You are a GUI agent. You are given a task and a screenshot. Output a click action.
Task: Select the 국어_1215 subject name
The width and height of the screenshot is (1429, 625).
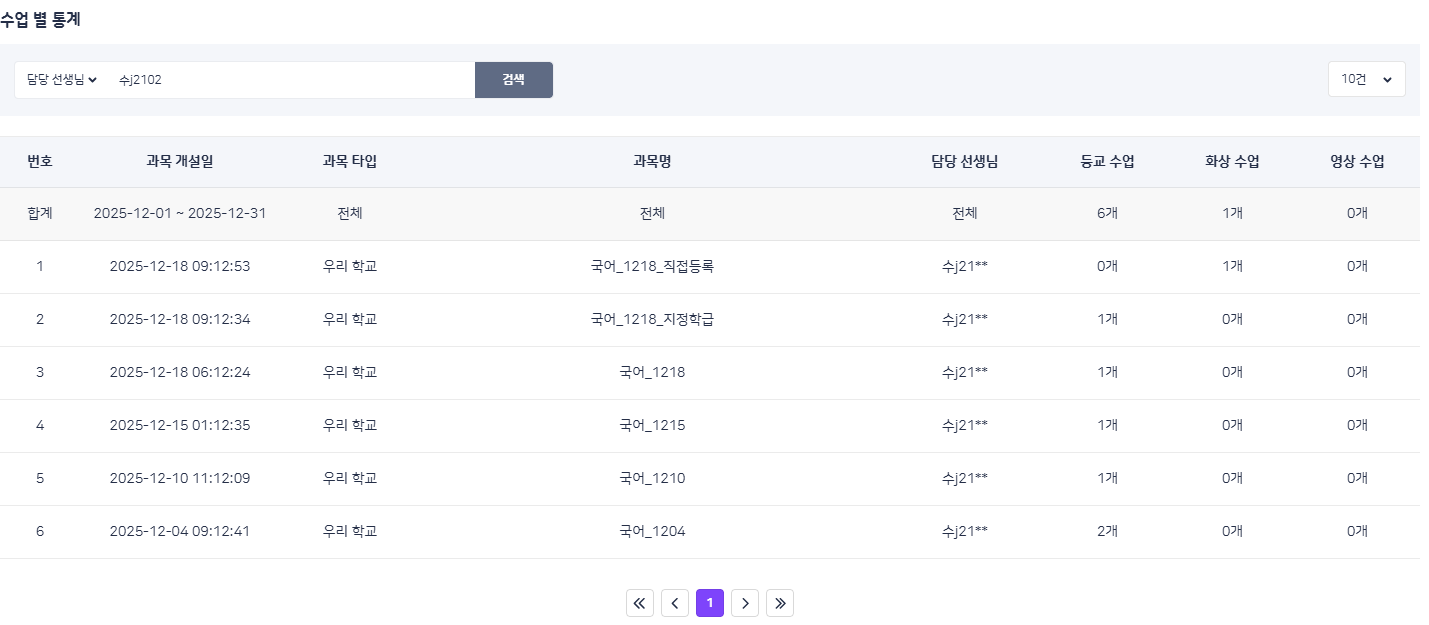pyautogui.click(x=652, y=425)
